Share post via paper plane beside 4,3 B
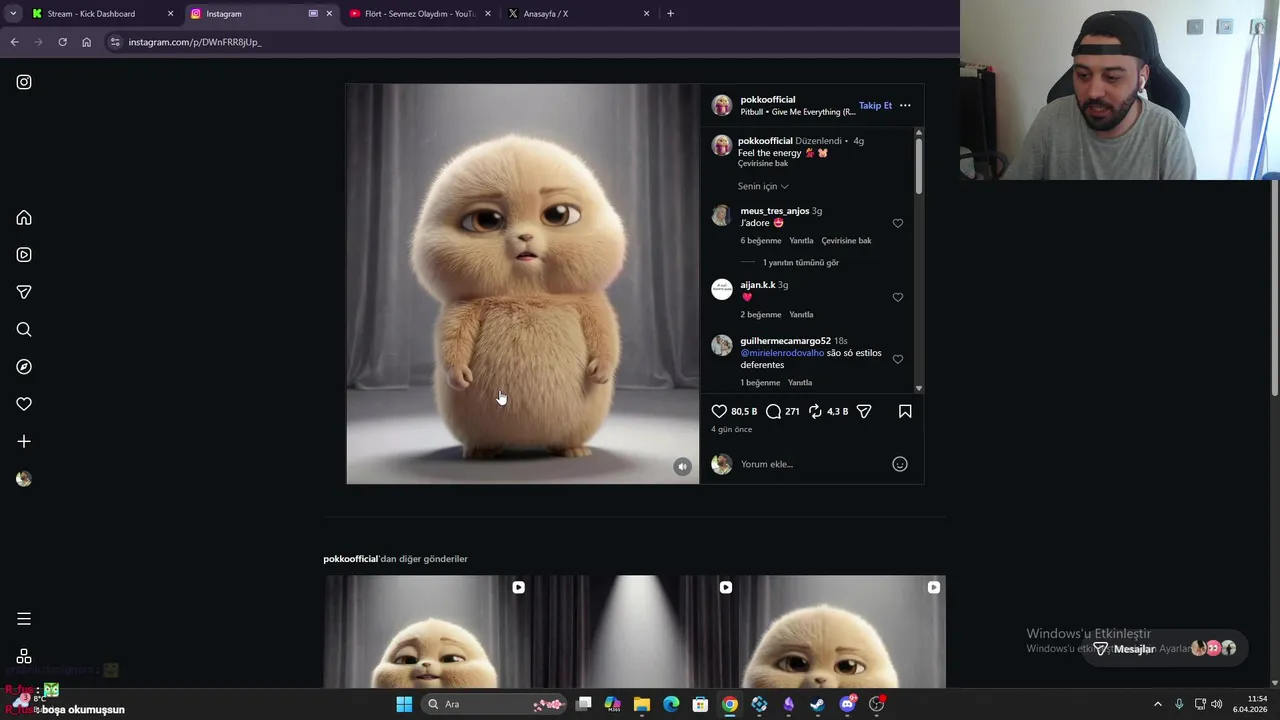1280x720 pixels. click(x=864, y=411)
